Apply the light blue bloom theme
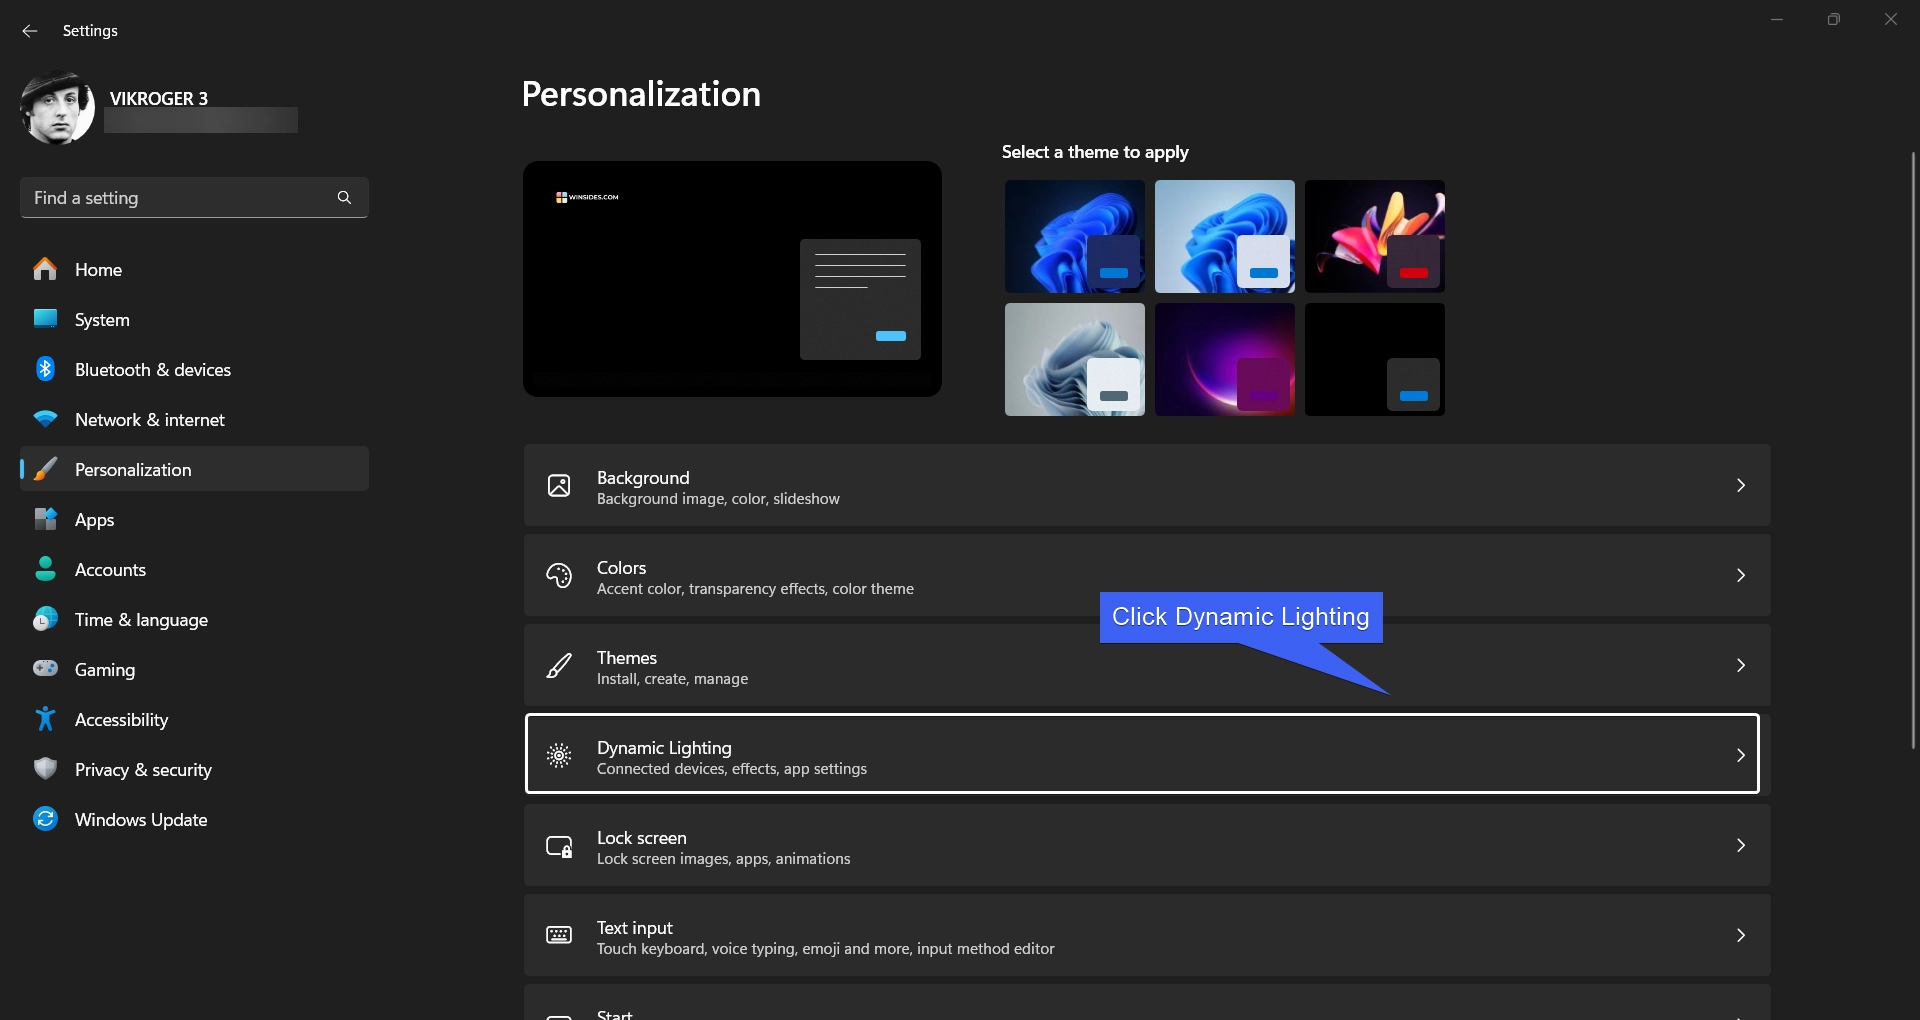Viewport: 1920px width, 1020px height. point(1225,237)
